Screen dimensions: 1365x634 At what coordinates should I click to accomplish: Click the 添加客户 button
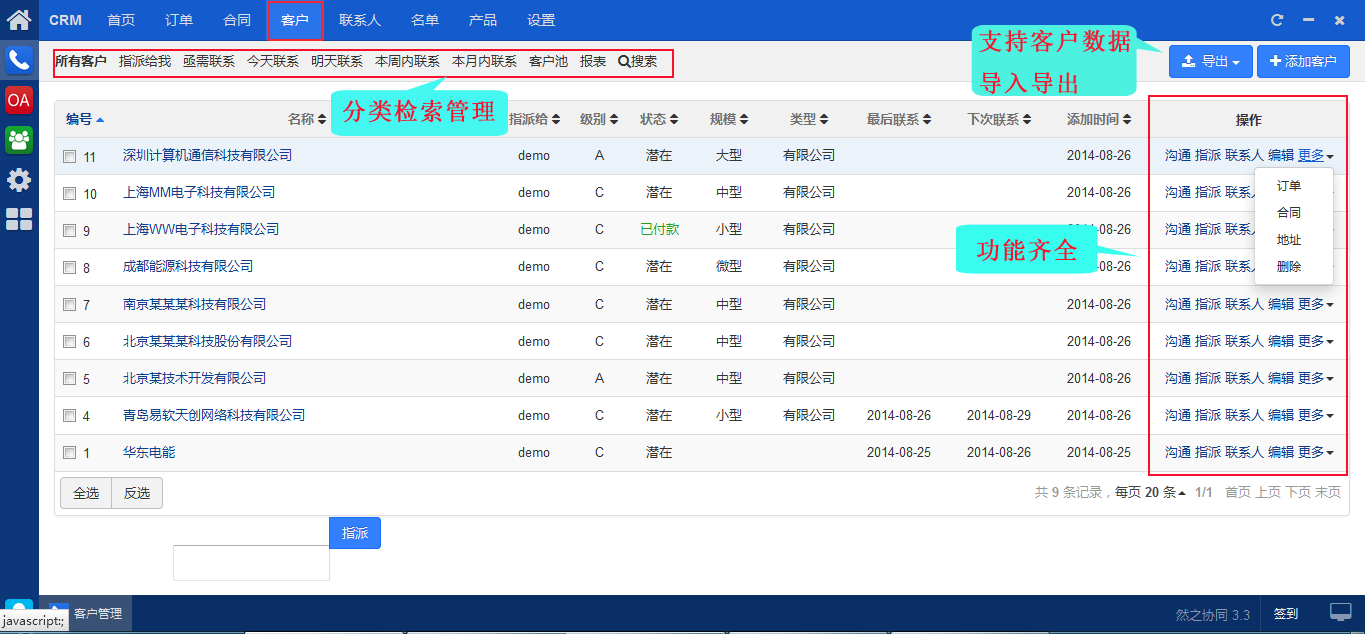[x=1303, y=61]
